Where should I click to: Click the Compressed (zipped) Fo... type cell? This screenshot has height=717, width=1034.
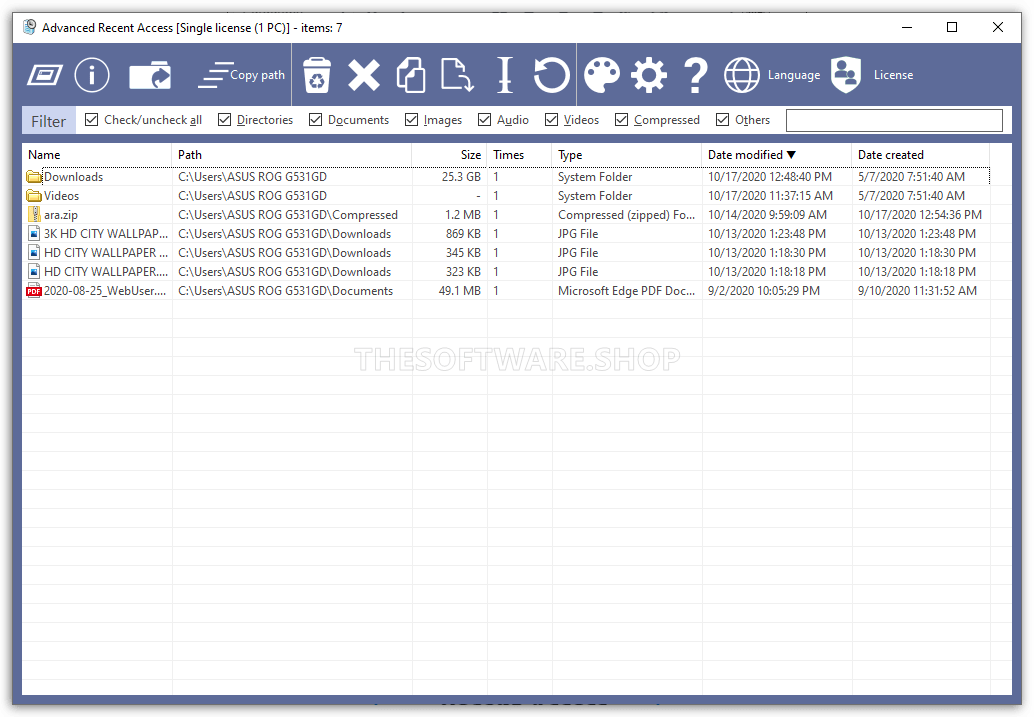[x=626, y=215]
